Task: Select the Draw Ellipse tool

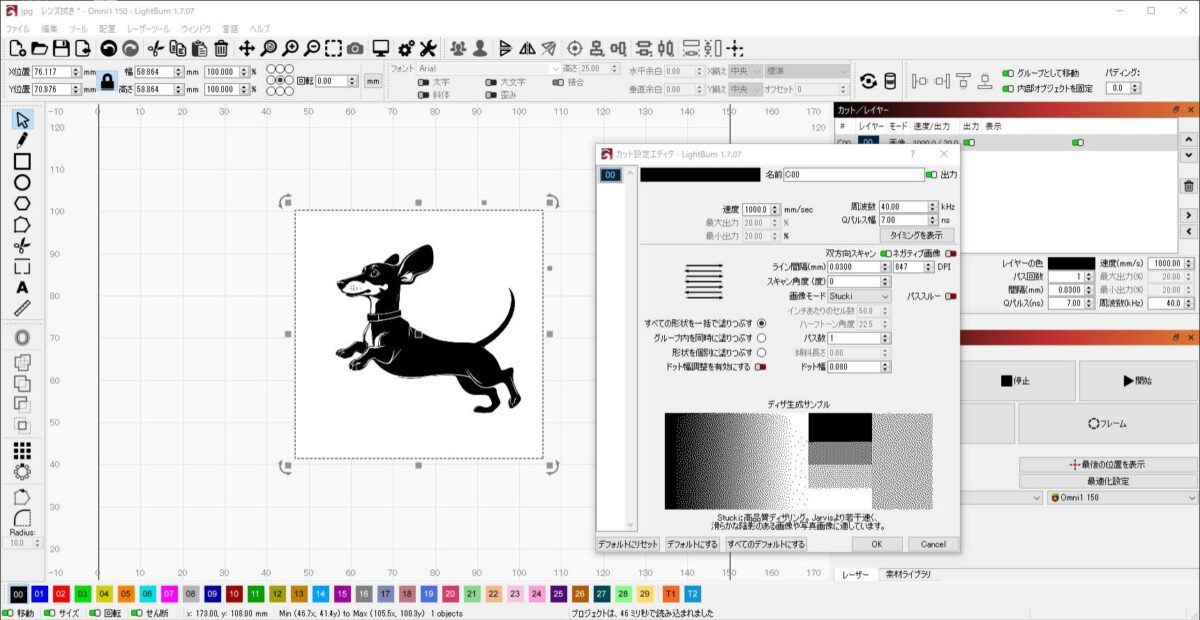Action: (x=22, y=183)
